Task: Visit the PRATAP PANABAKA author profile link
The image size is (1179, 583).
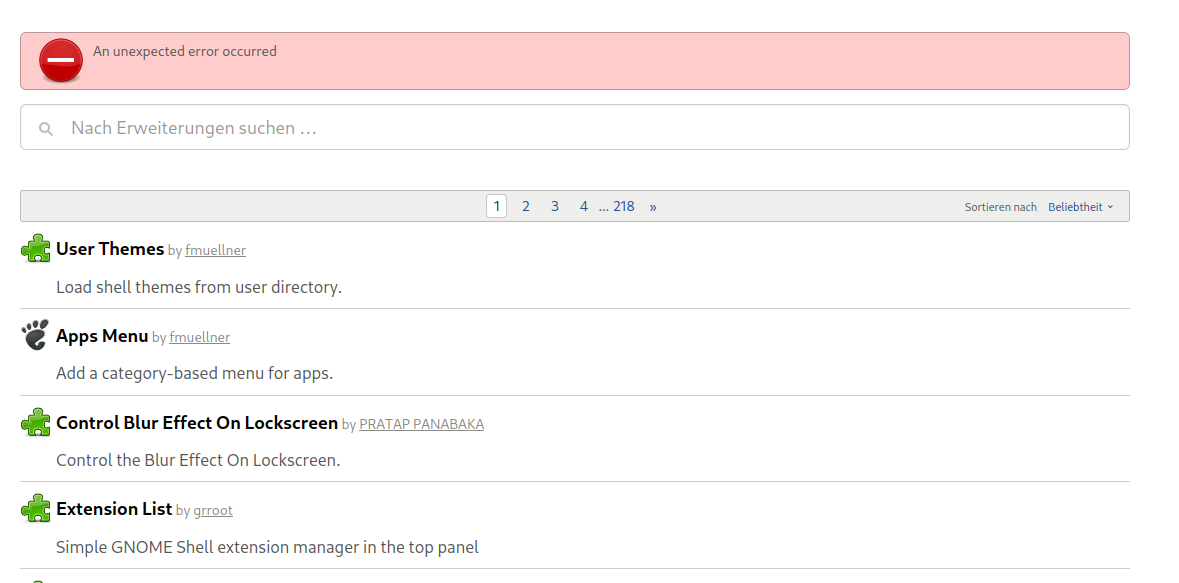Action: pyautogui.click(x=421, y=425)
